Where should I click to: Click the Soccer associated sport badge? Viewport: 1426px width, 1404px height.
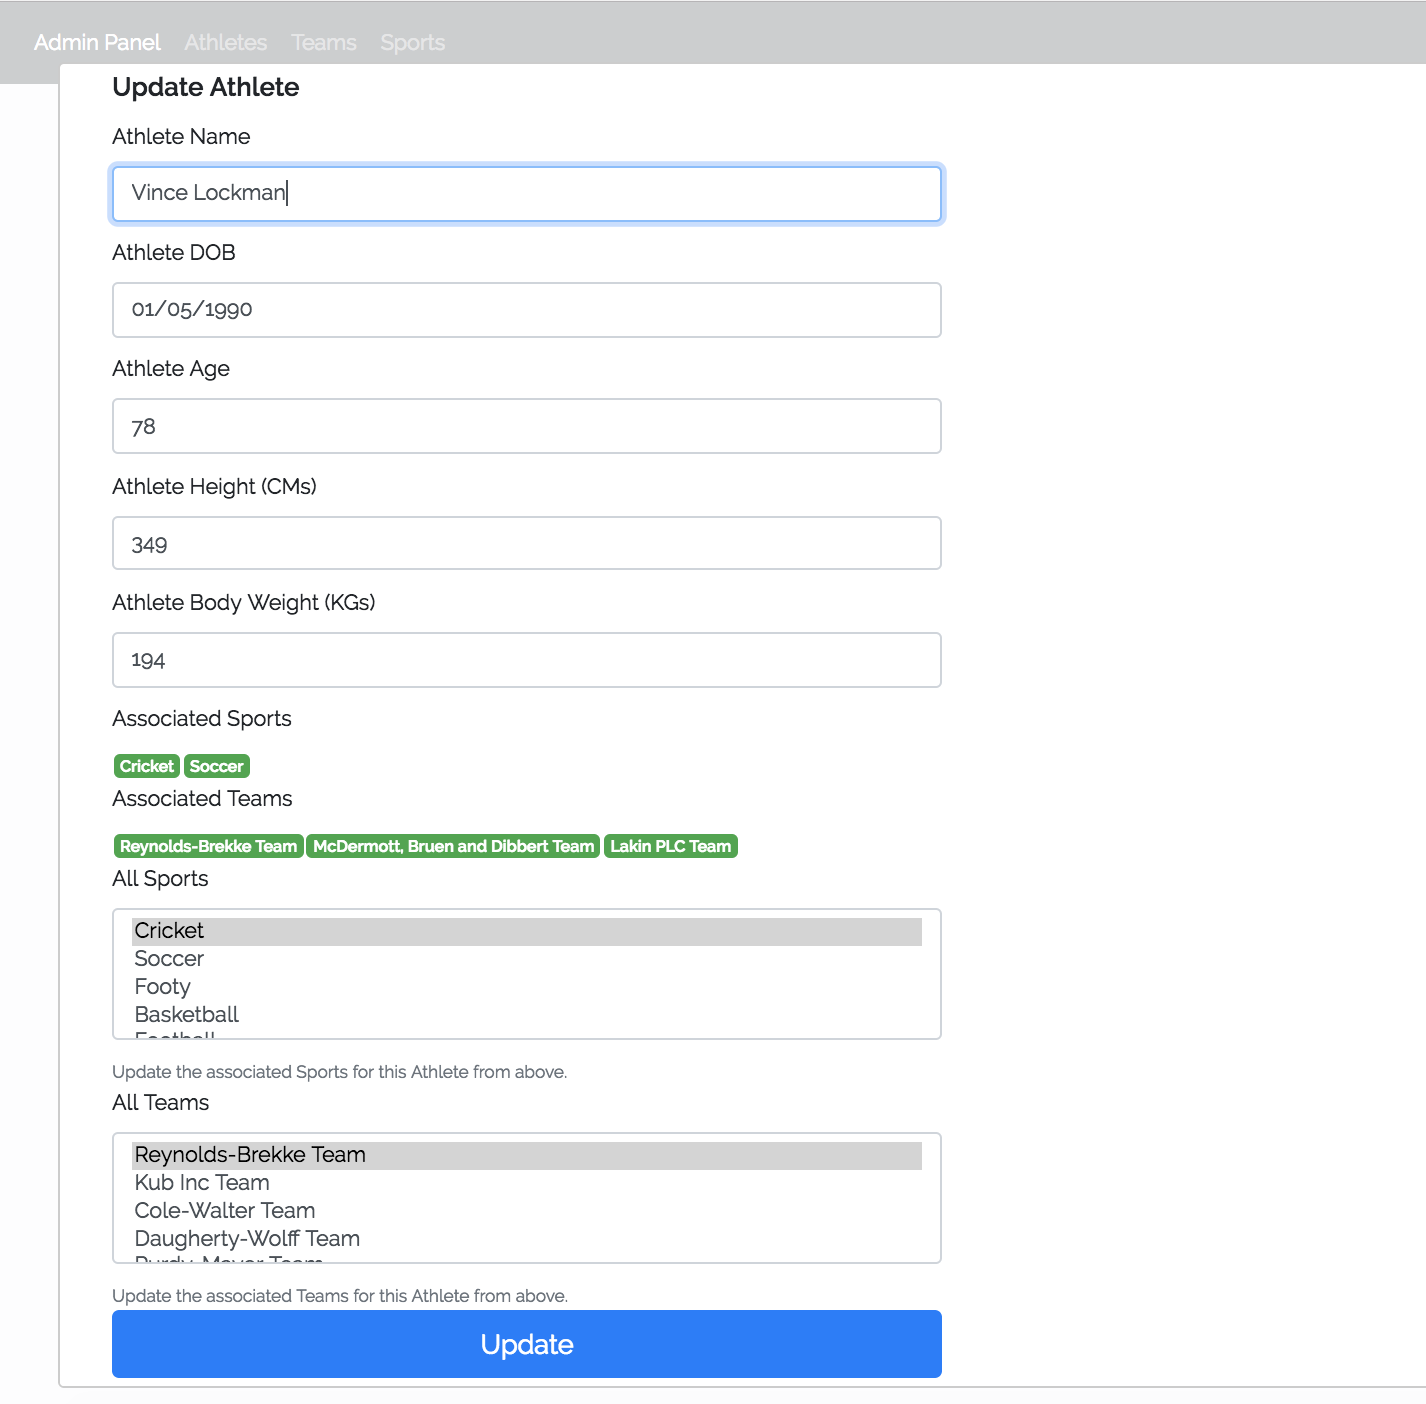(216, 766)
